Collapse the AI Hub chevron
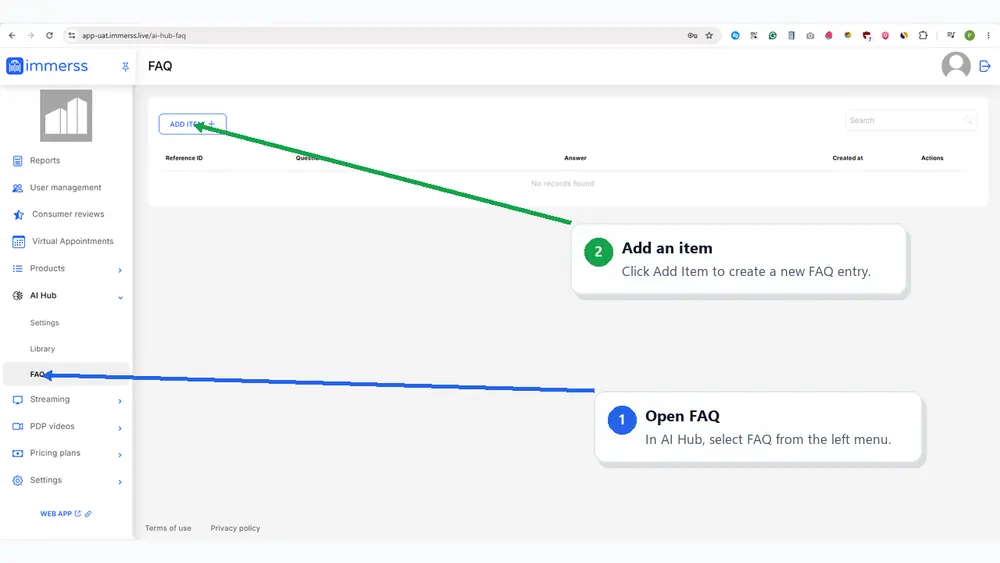Viewport: 1000px width, 563px height. [120, 297]
